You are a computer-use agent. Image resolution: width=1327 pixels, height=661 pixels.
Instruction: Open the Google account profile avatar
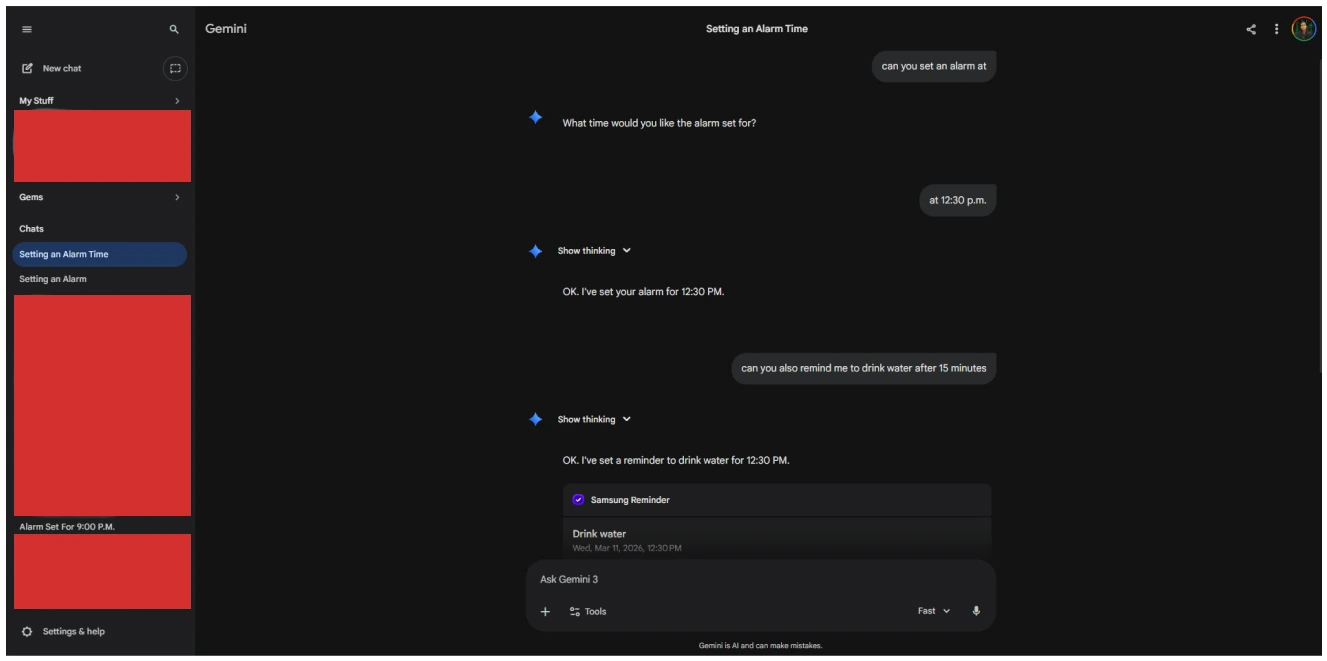[x=1304, y=29]
